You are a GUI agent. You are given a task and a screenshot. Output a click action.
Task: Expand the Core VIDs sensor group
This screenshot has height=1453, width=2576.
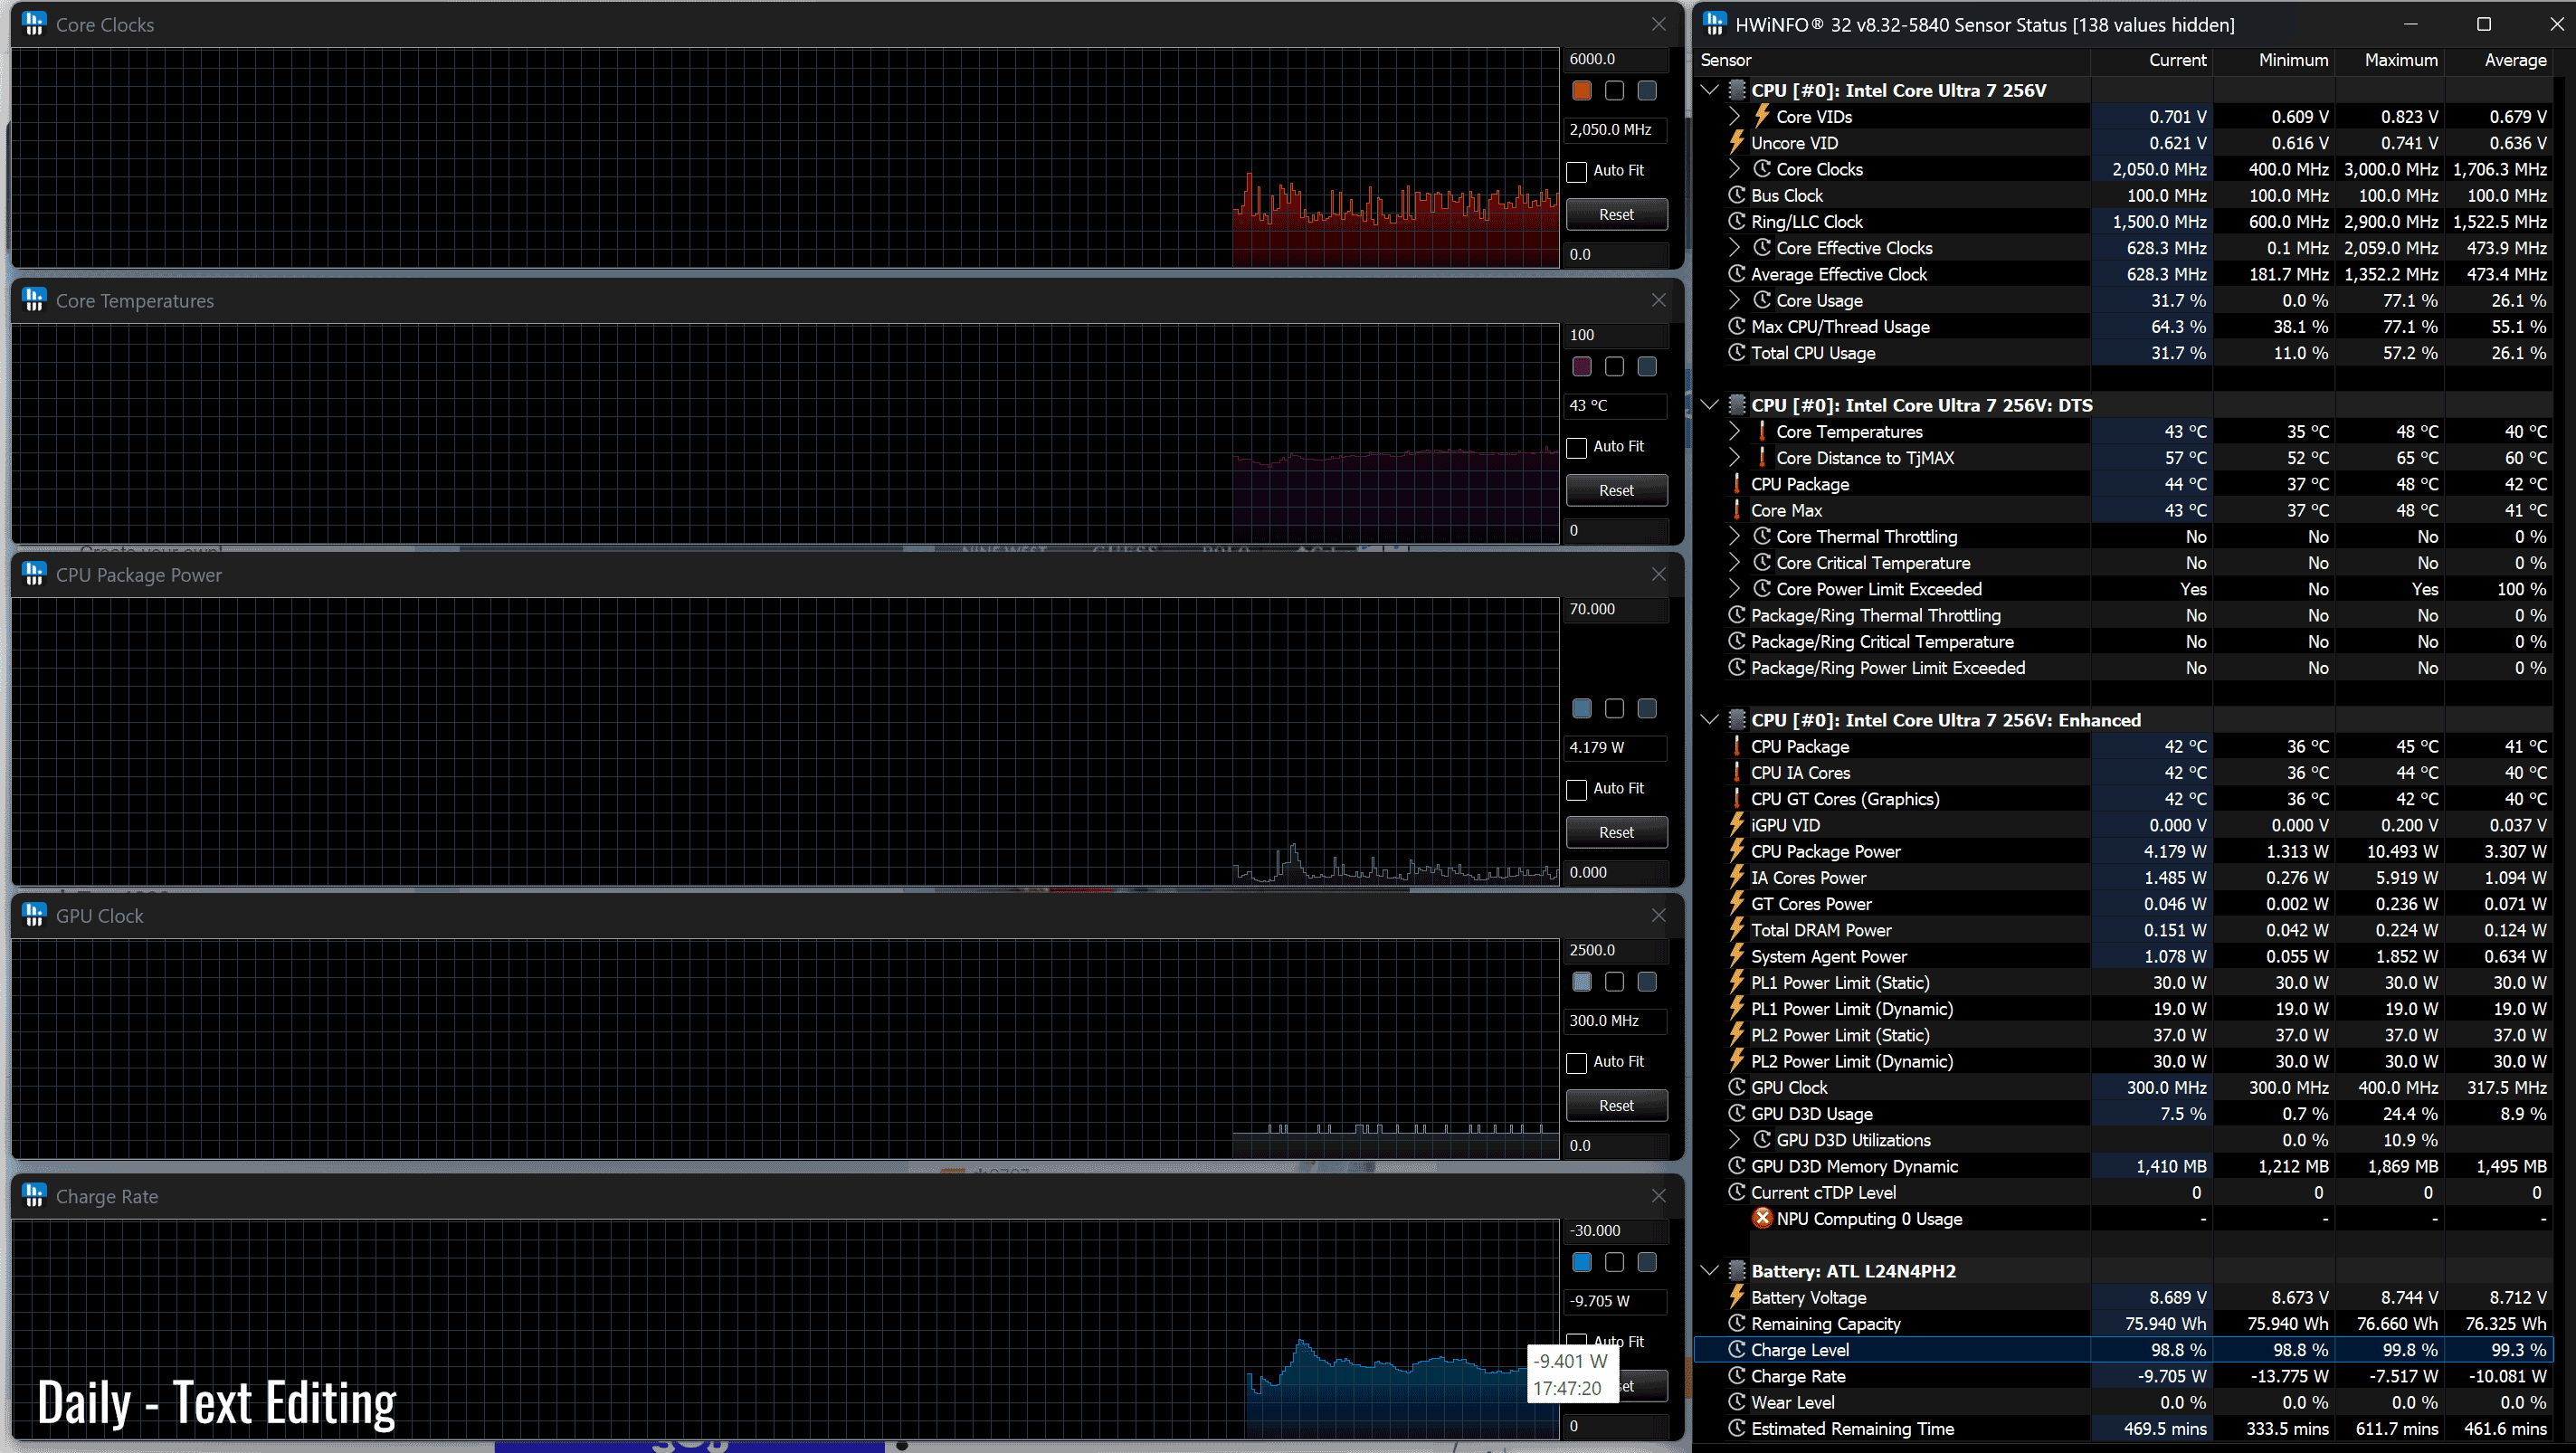(1735, 117)
